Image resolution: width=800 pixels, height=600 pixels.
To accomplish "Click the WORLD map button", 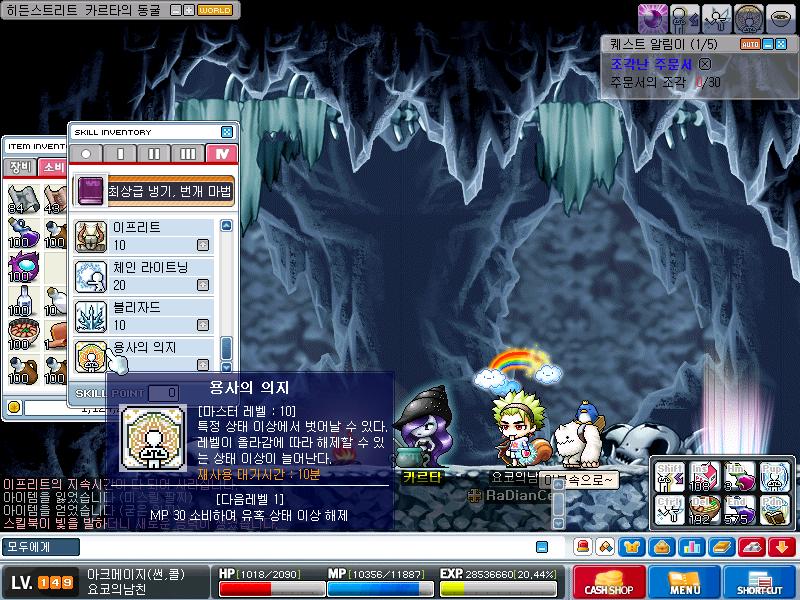I will pyautogui.click(x=214, y=10).
